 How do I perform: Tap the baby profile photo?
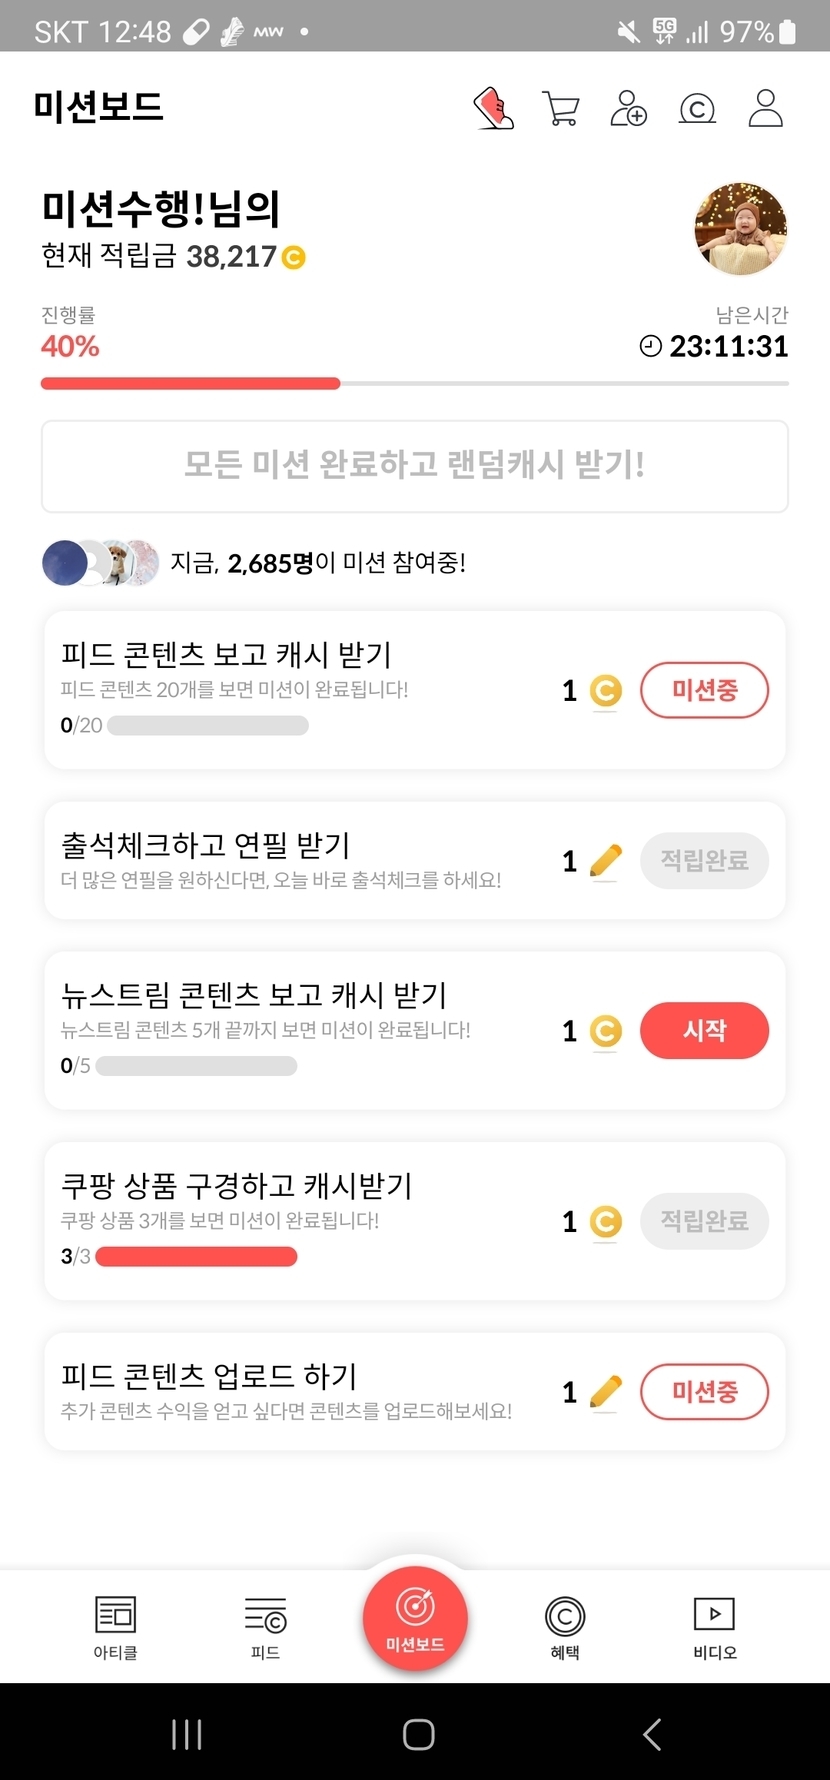tap(740, 229)
